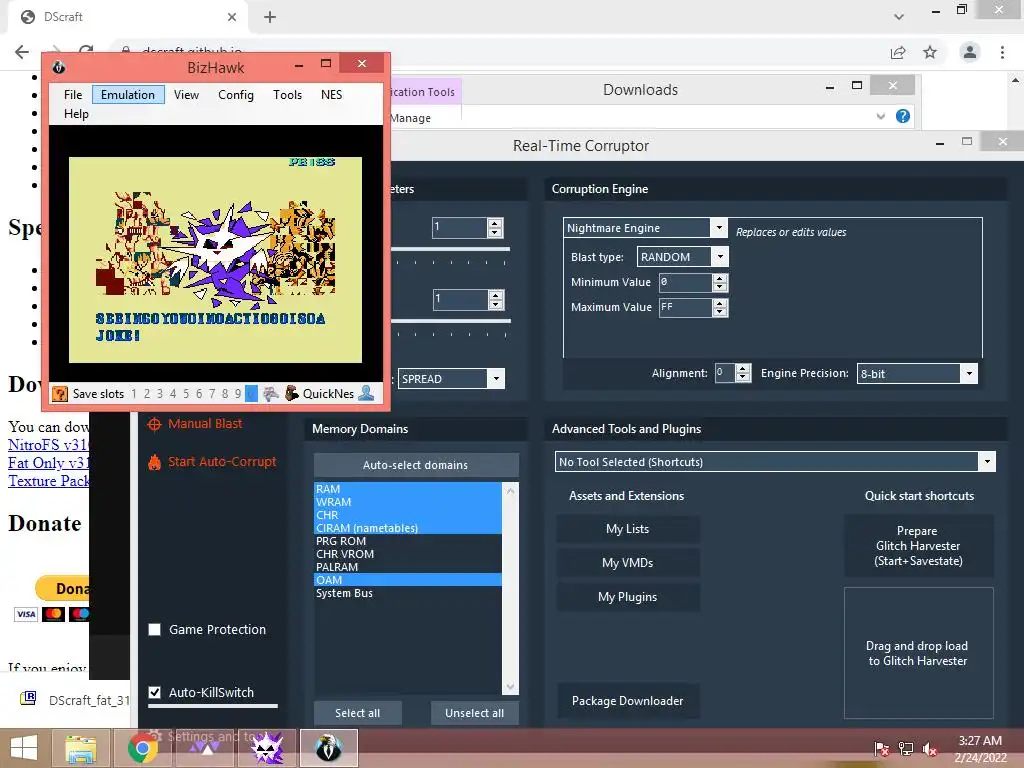Open the Nightmare Engine dropdown
The width and height of the screenshot is (1024, 768).
click(718, 227)
